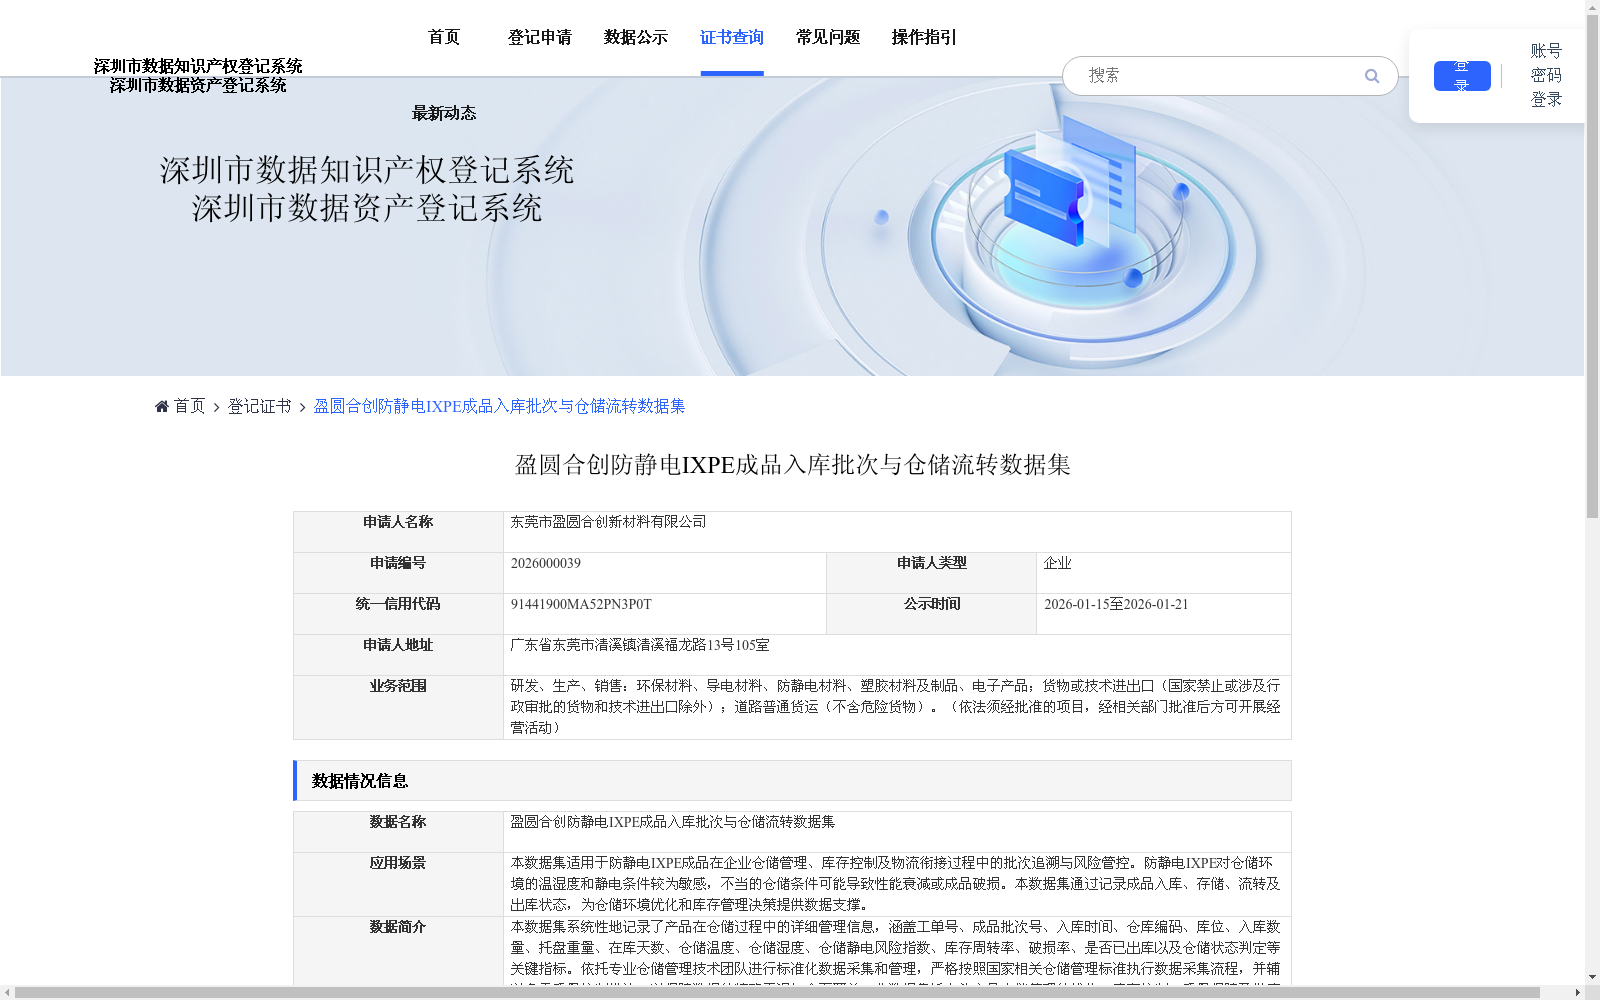Click the search magnifier icon
This screenshot has height=1000, width=1600.
[x=1372, y=76]
